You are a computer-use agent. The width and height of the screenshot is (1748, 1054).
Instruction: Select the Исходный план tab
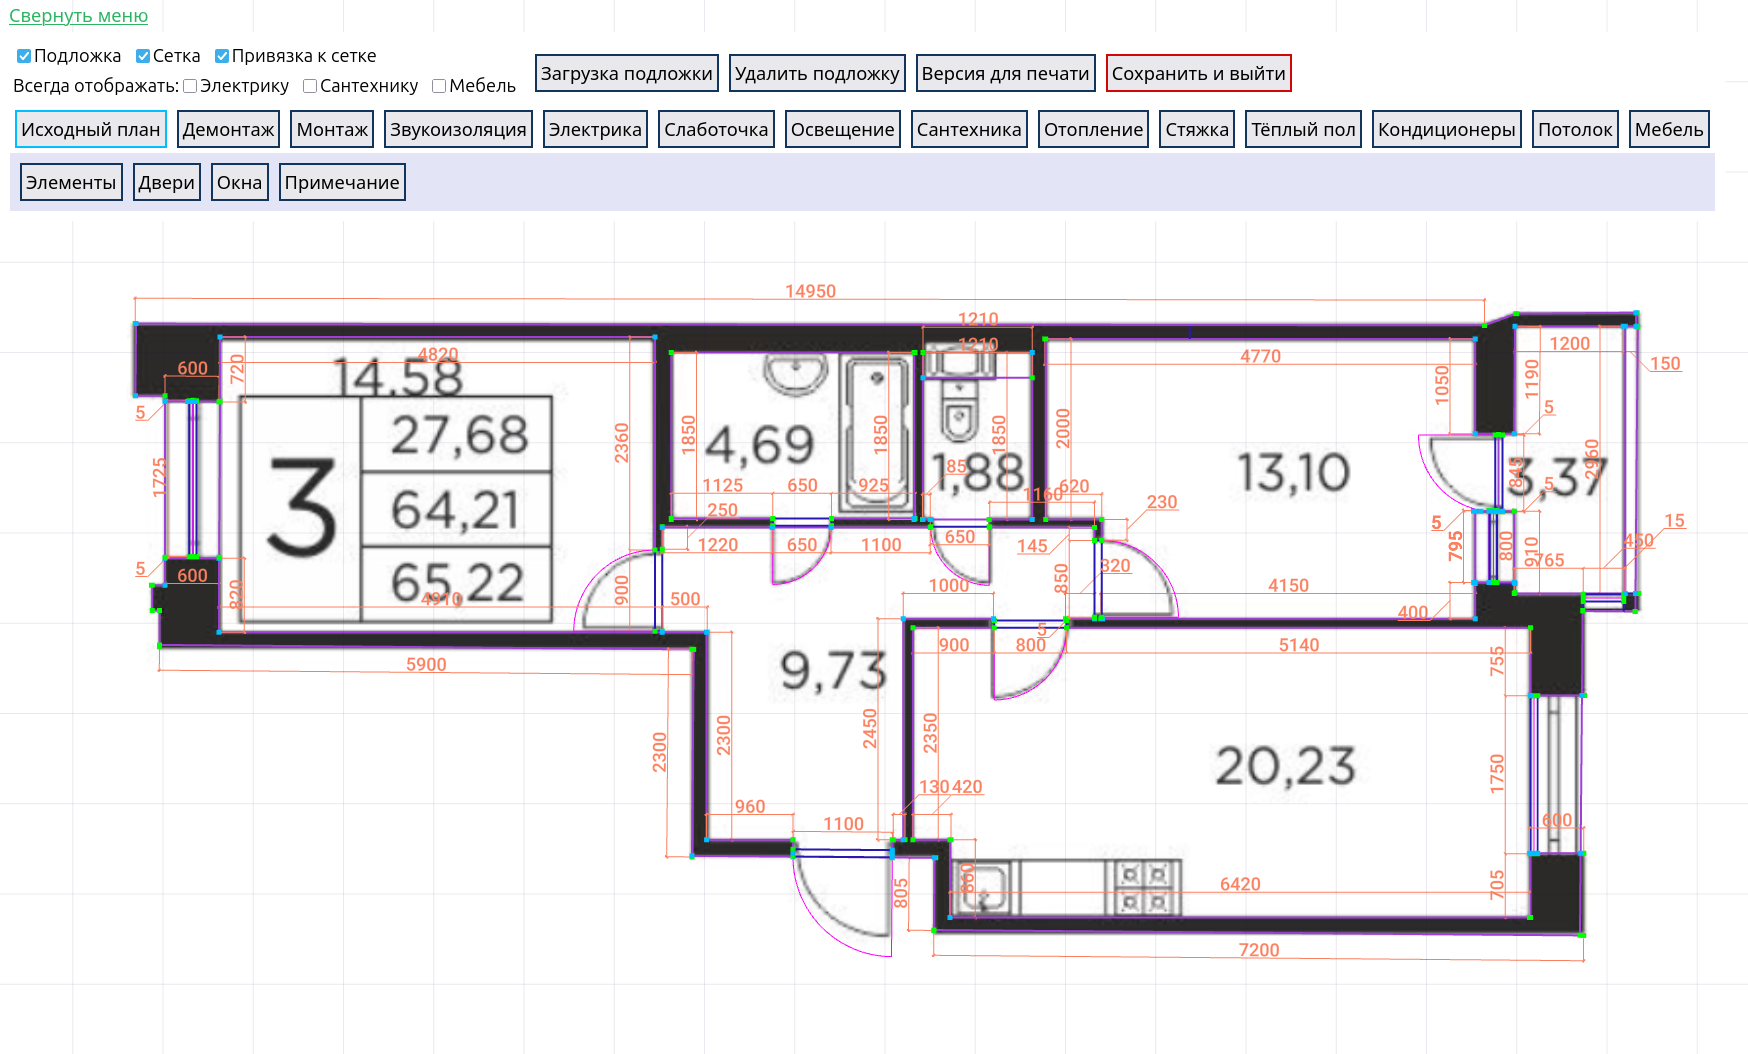(x=91, y=129)
